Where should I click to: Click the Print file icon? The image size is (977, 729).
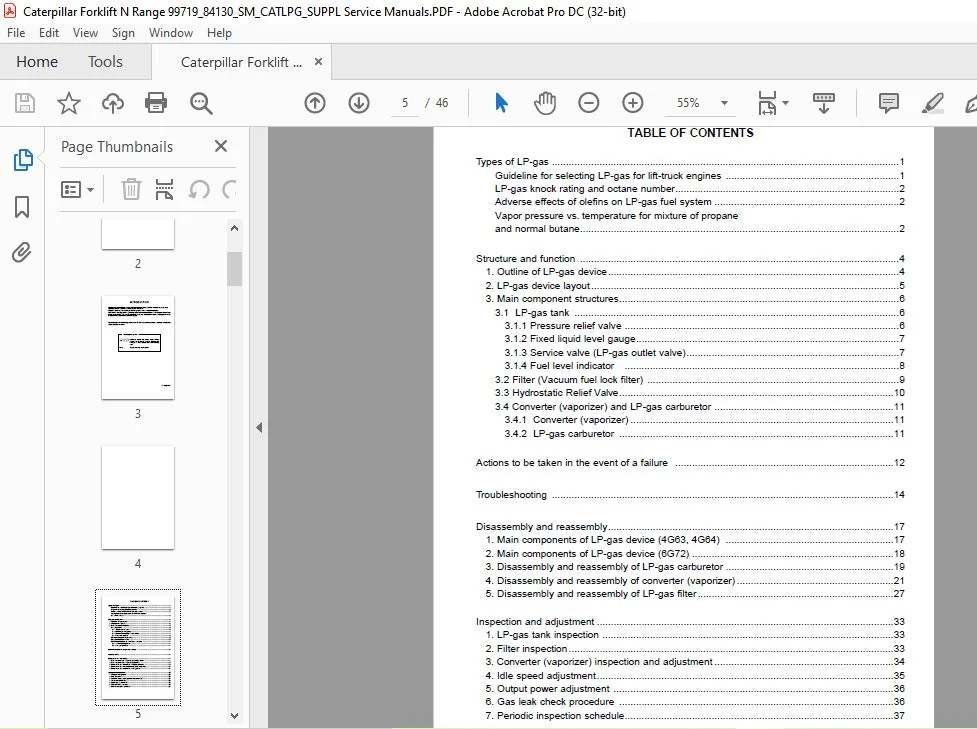156,103
